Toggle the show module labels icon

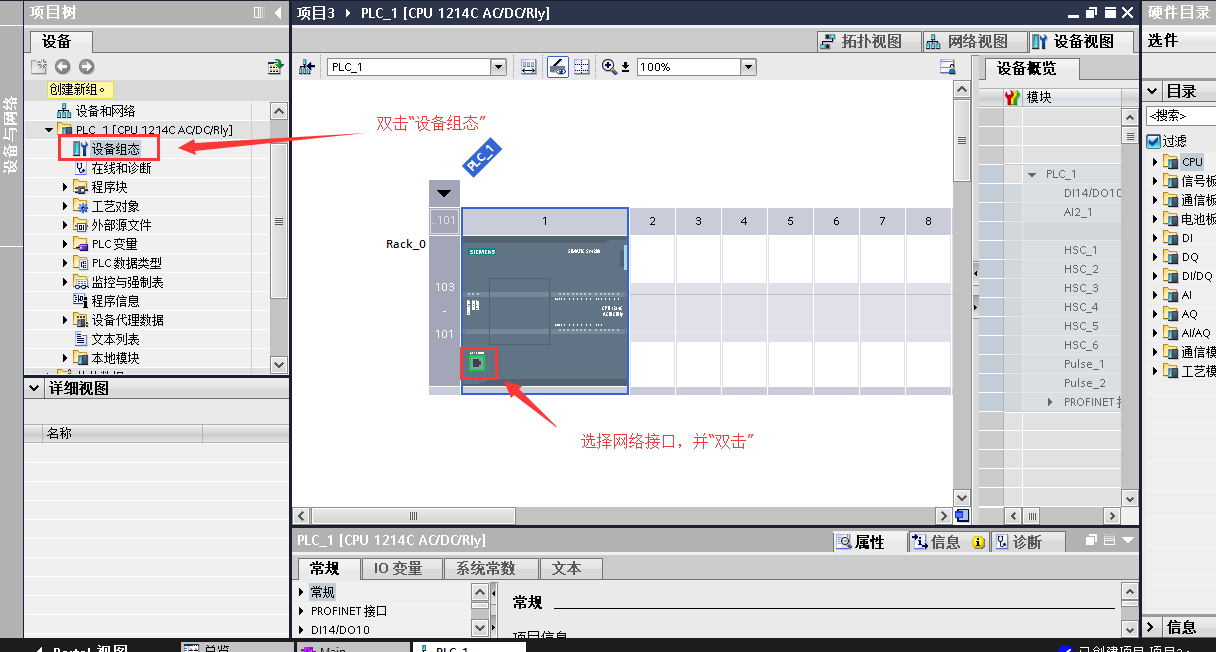(558, 67)
